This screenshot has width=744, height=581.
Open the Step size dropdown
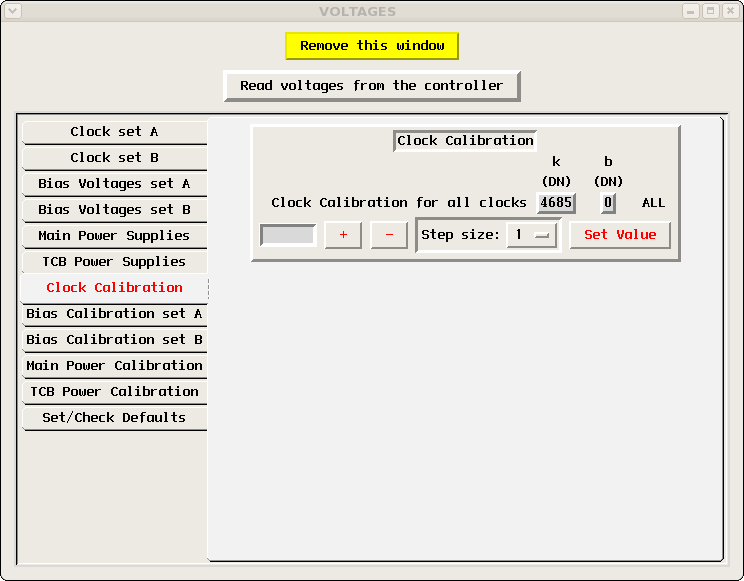tap(532, 235)
